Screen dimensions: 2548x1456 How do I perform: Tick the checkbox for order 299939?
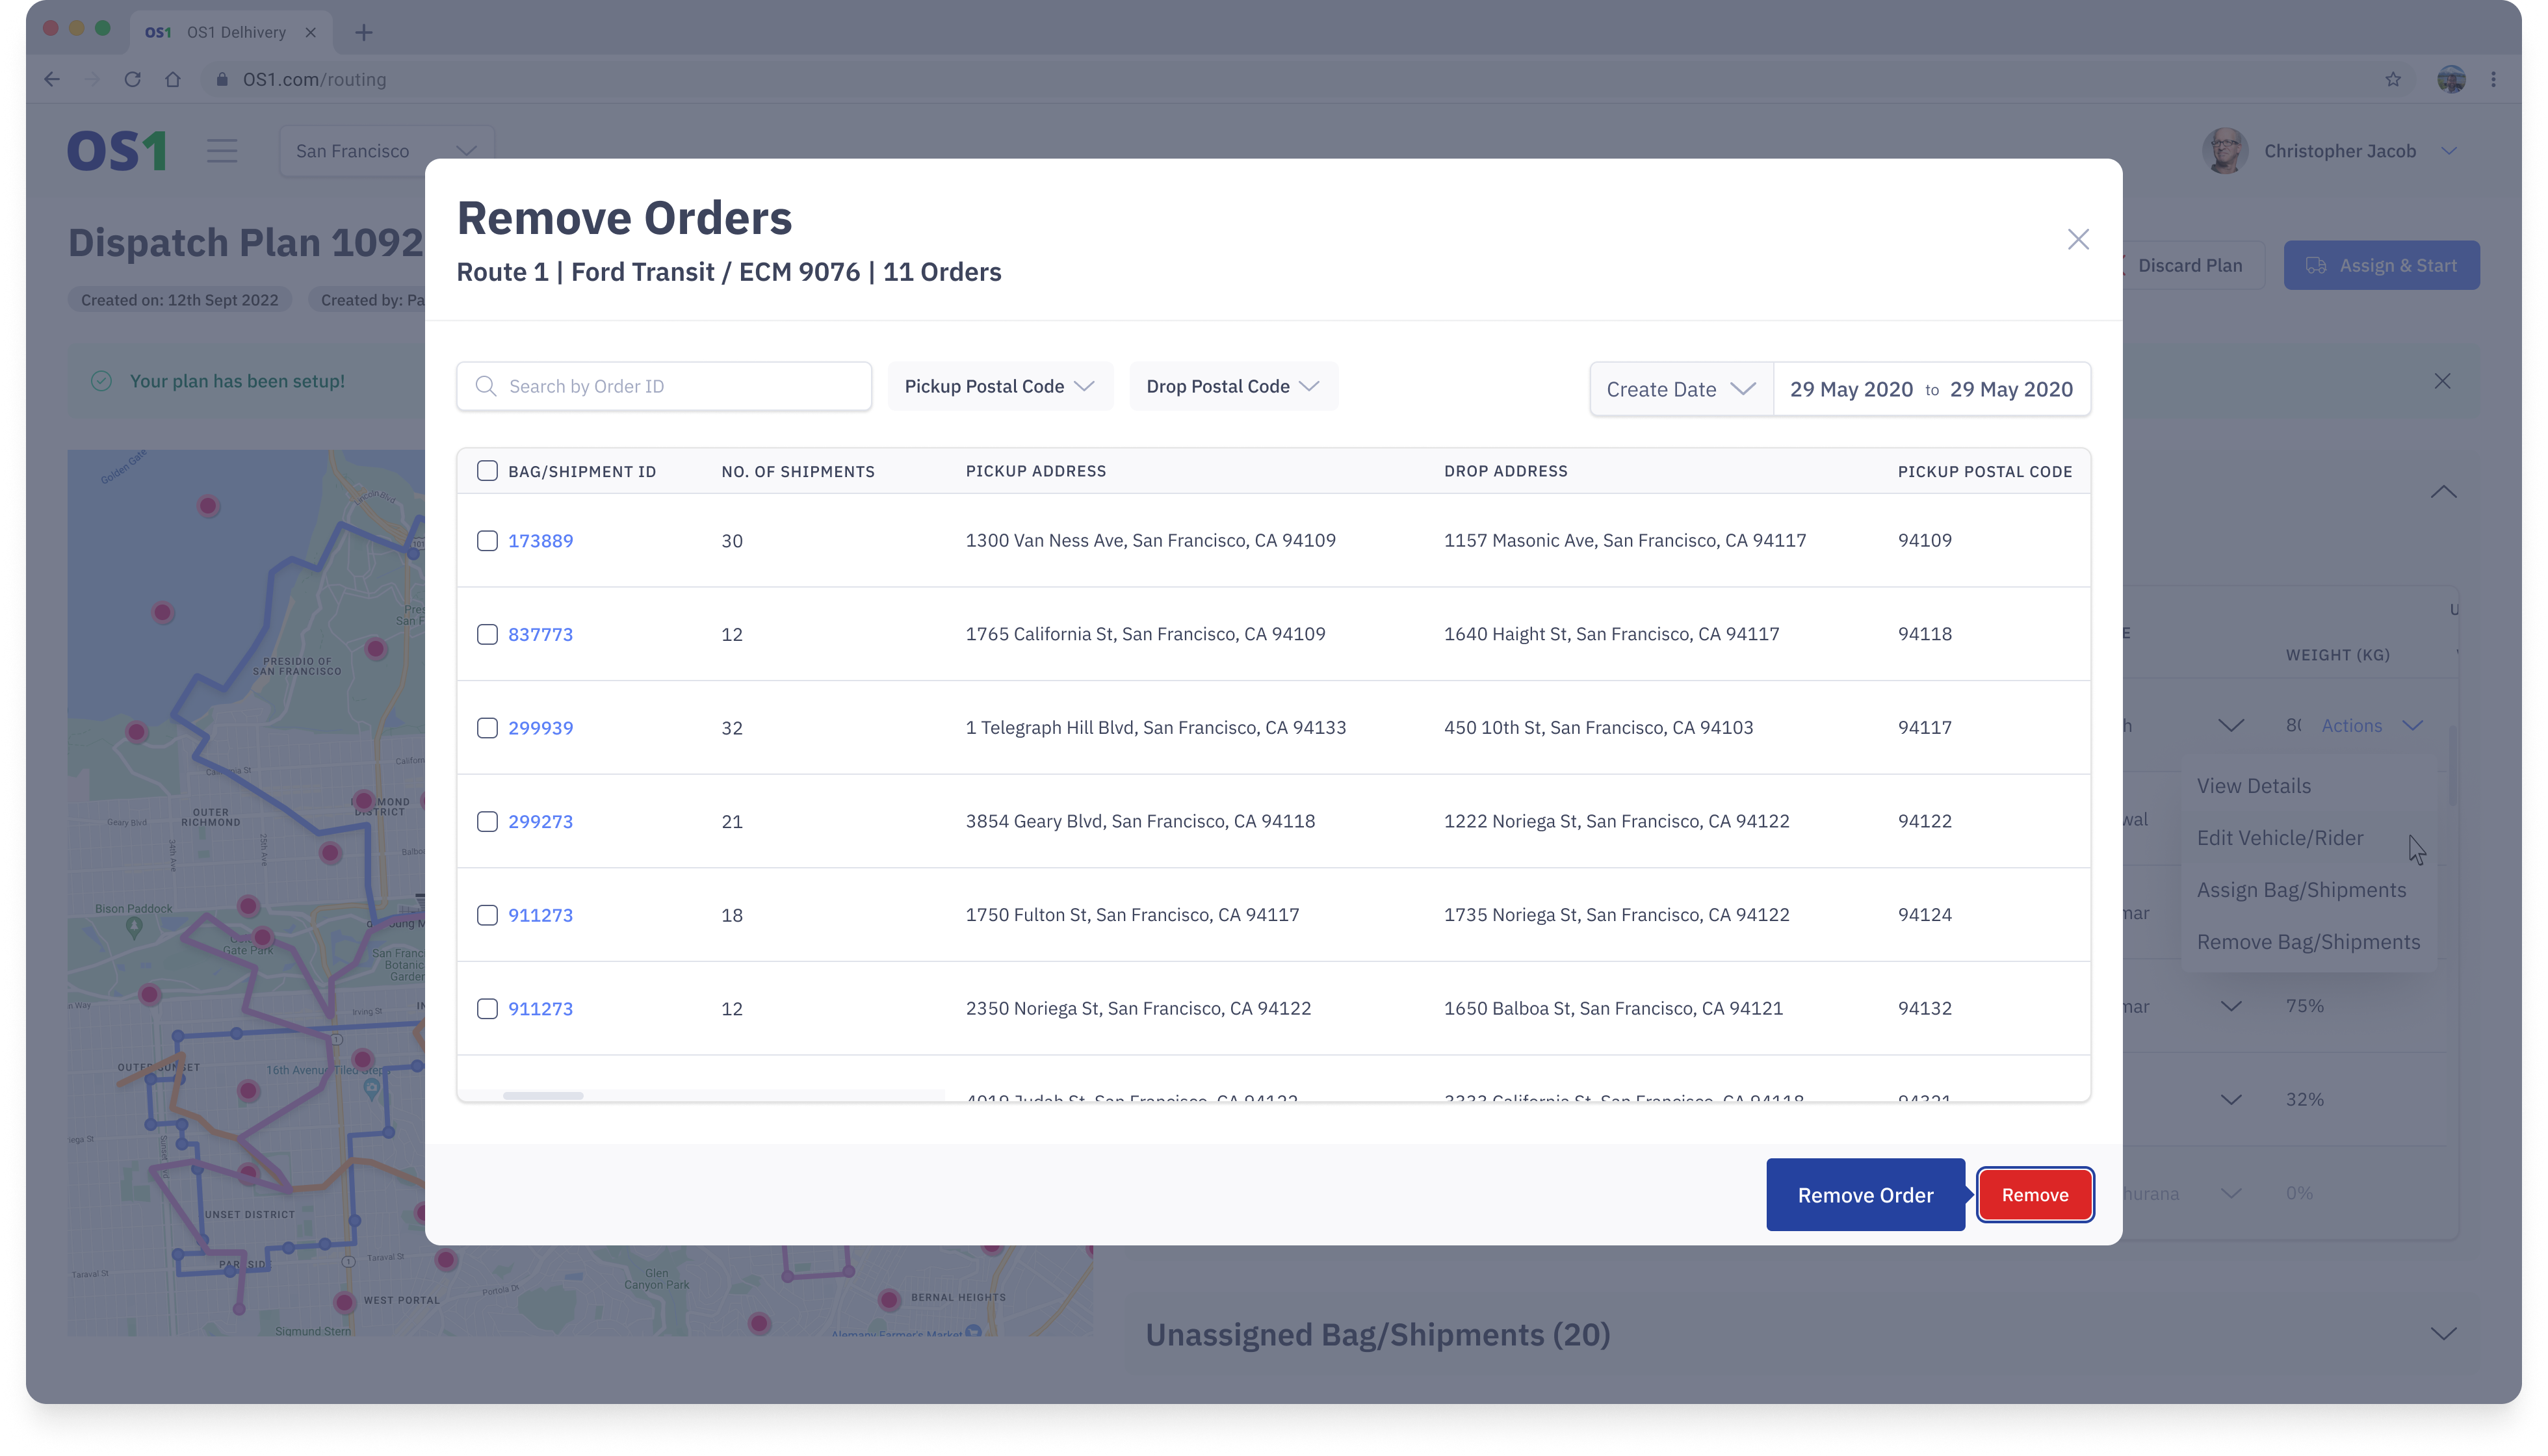coord(487,728)
